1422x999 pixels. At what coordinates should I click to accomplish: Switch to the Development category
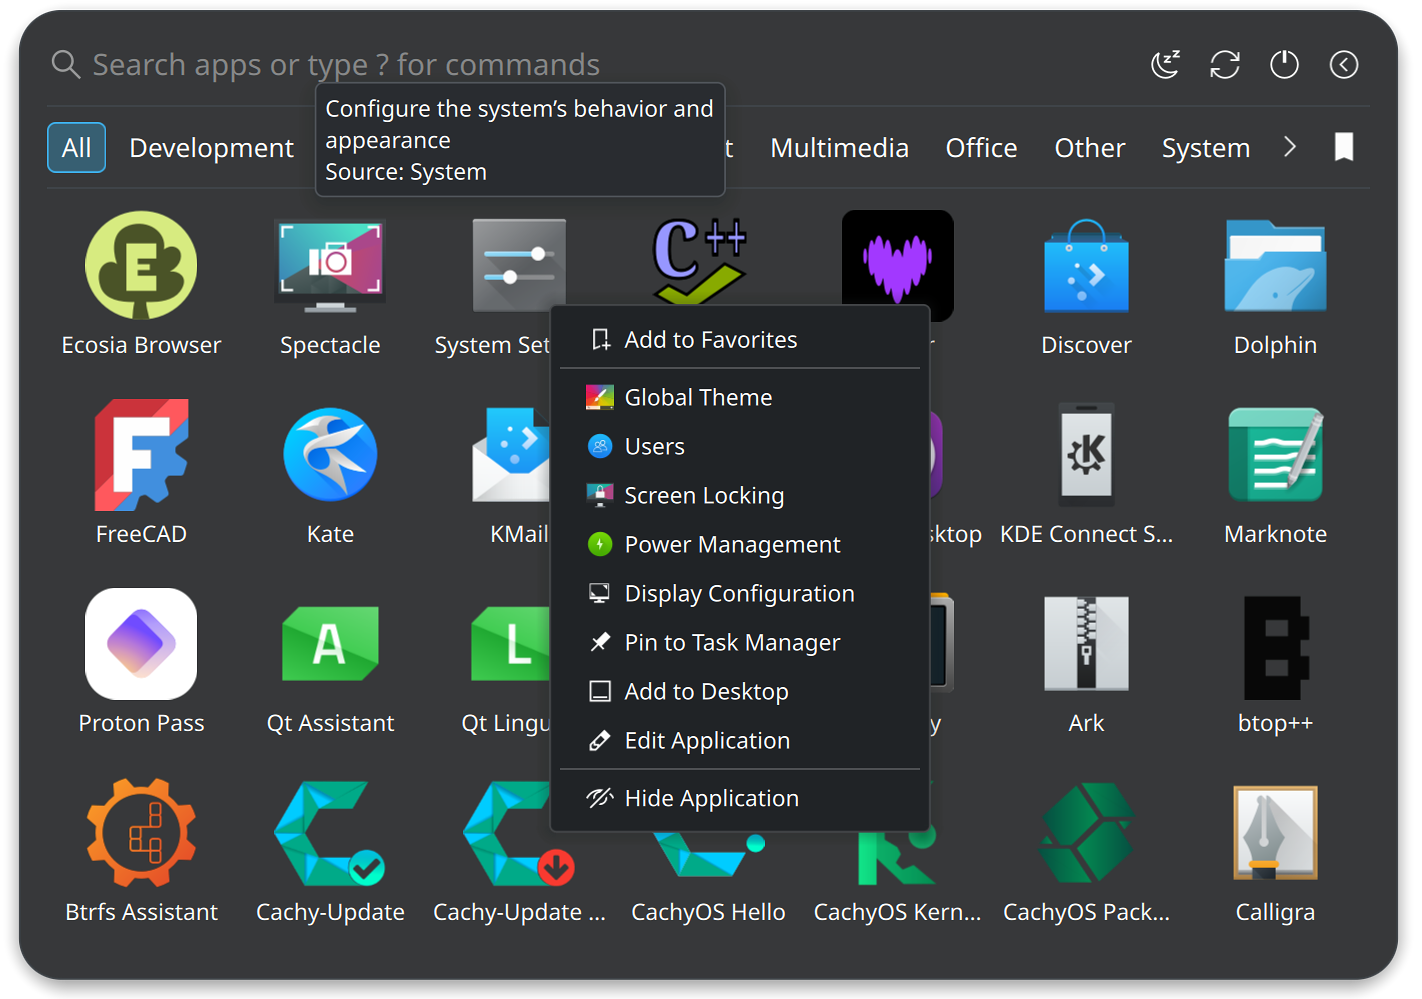[x=211, y=148]
